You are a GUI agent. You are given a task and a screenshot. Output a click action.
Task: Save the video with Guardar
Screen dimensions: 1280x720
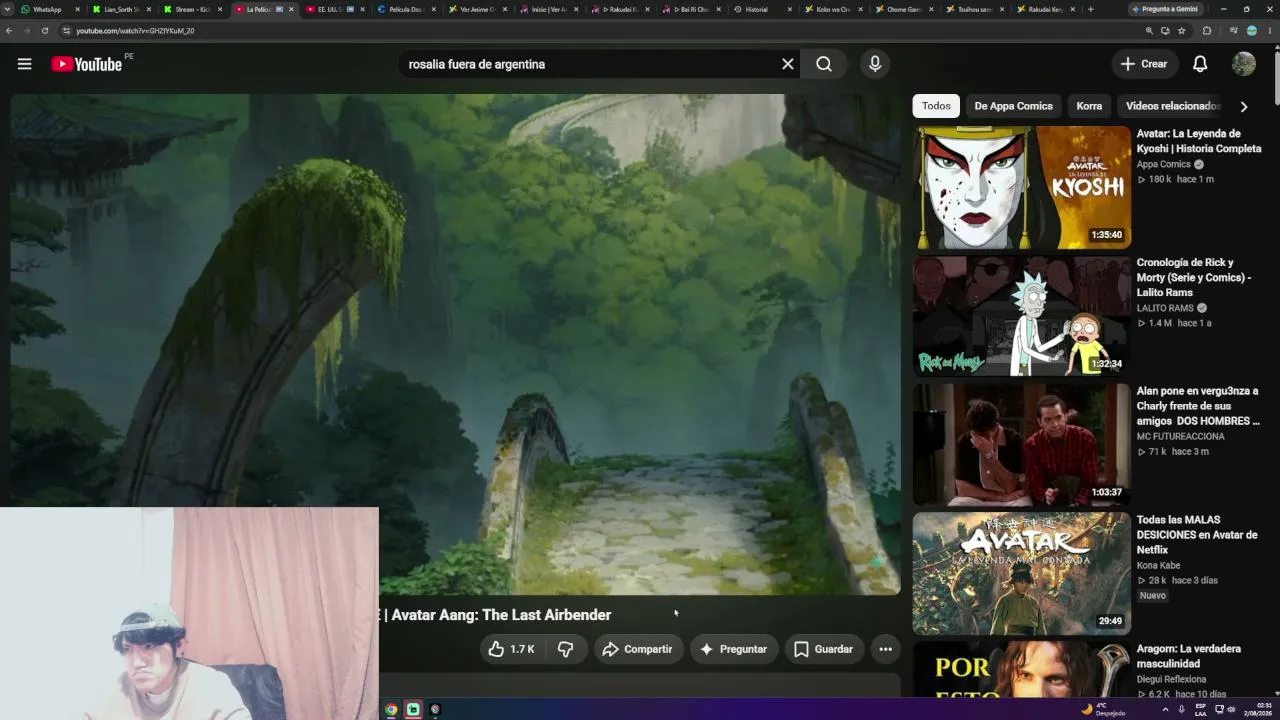pos(823,649)
